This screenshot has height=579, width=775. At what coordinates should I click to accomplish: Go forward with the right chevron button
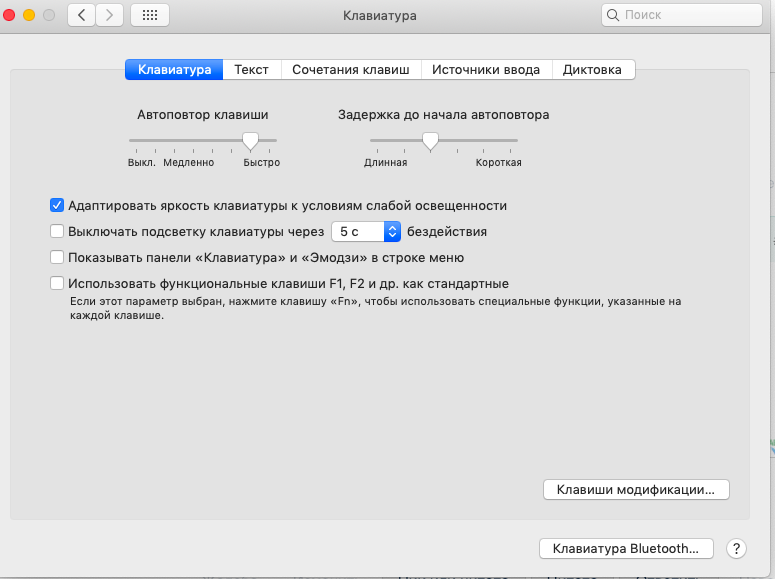coord(109,15)
